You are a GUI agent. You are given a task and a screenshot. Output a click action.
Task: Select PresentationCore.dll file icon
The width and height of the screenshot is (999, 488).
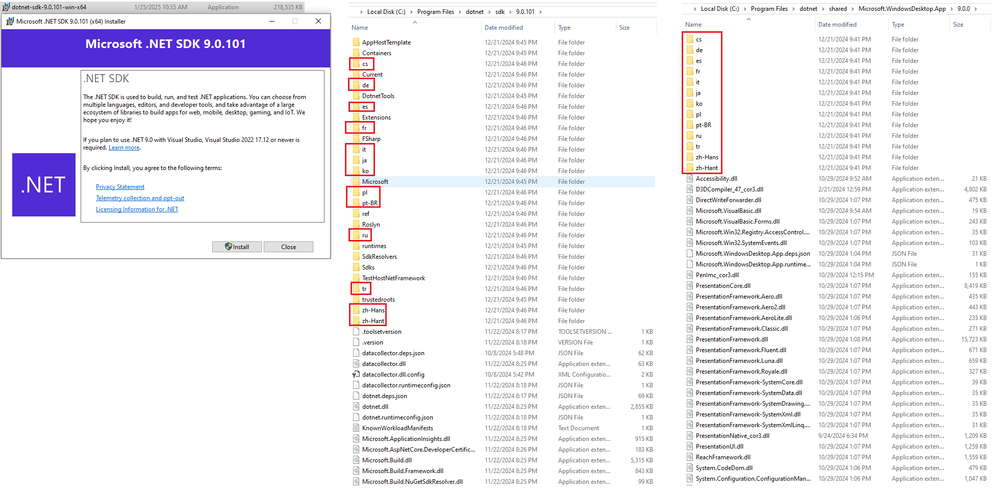690,285
